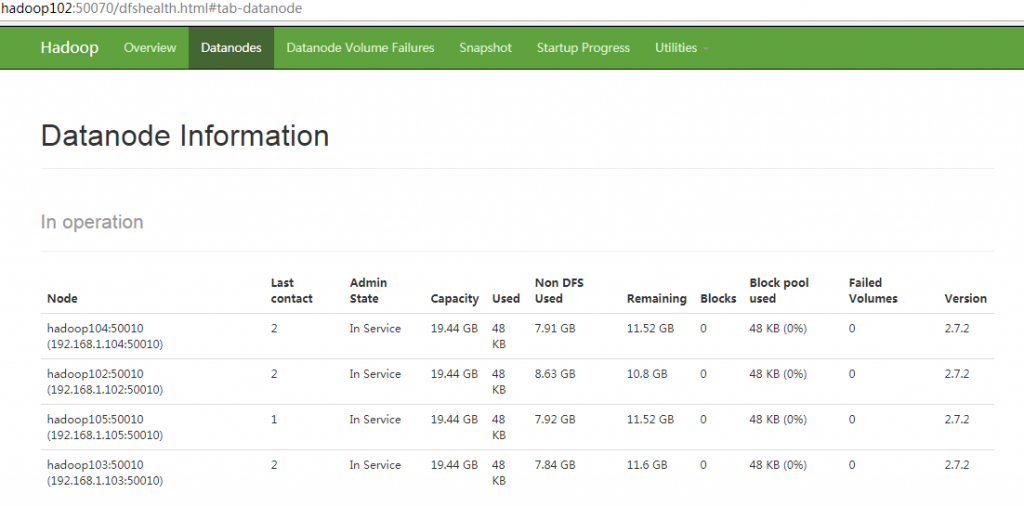
Task: Click the Remaining column header
Action: pos(656,298)
